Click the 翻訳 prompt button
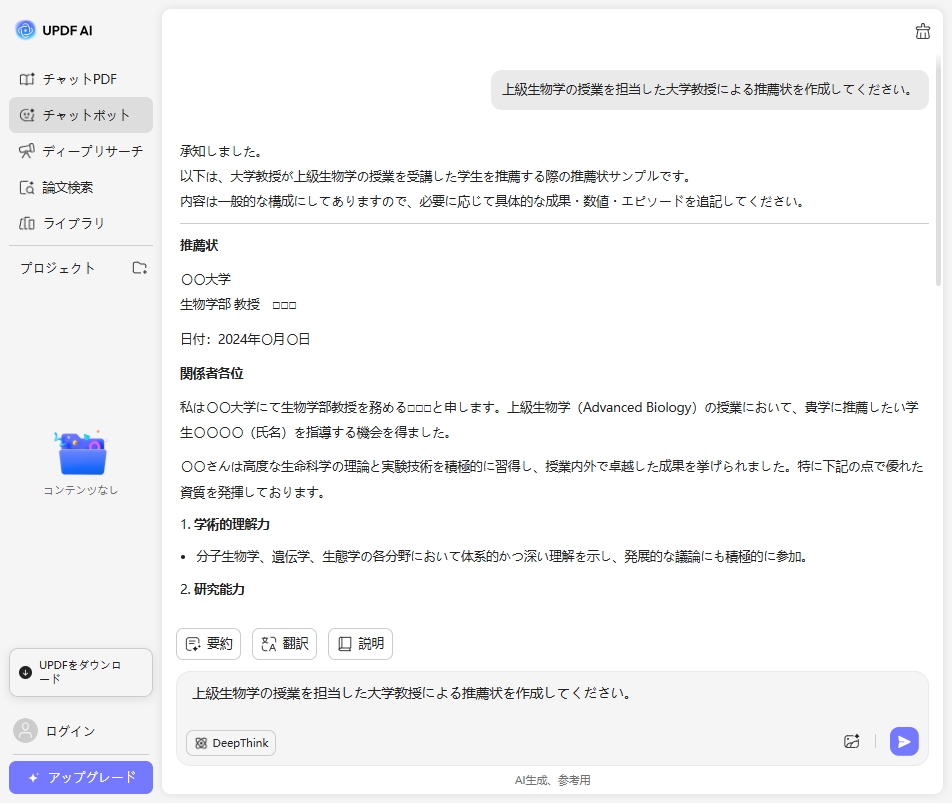The width and height of the screenshot is (952, 803). pyautogui.click(x=284, y=643)
